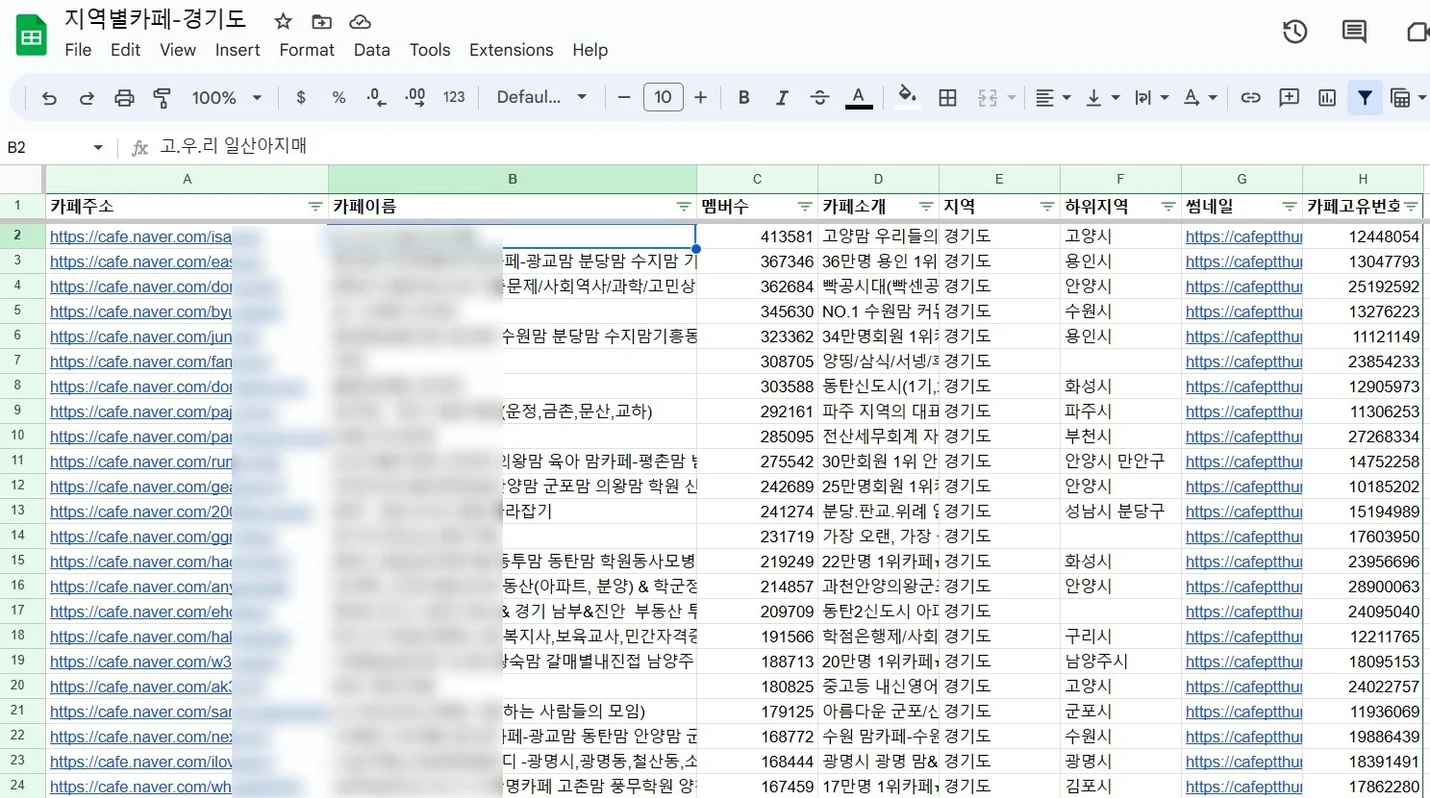Decrease decimal places

377,98
